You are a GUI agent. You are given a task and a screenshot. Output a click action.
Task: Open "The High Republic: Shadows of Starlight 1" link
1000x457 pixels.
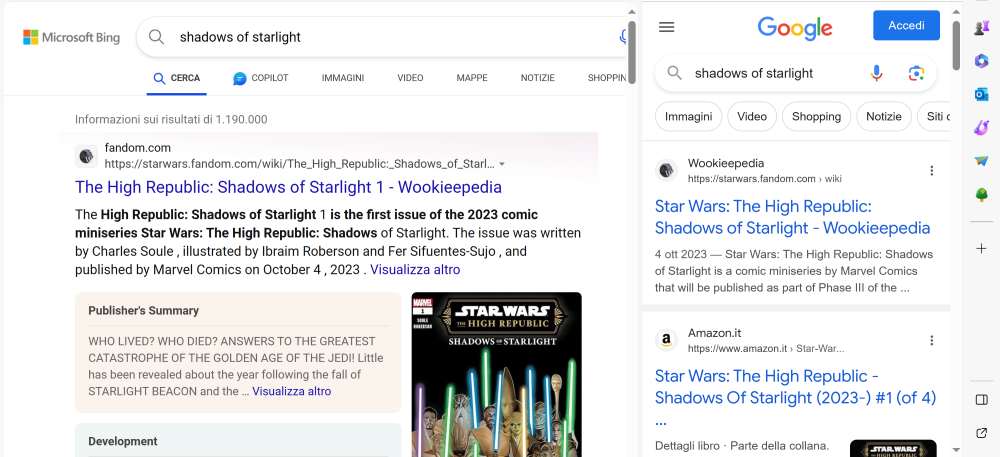[288, 187]
